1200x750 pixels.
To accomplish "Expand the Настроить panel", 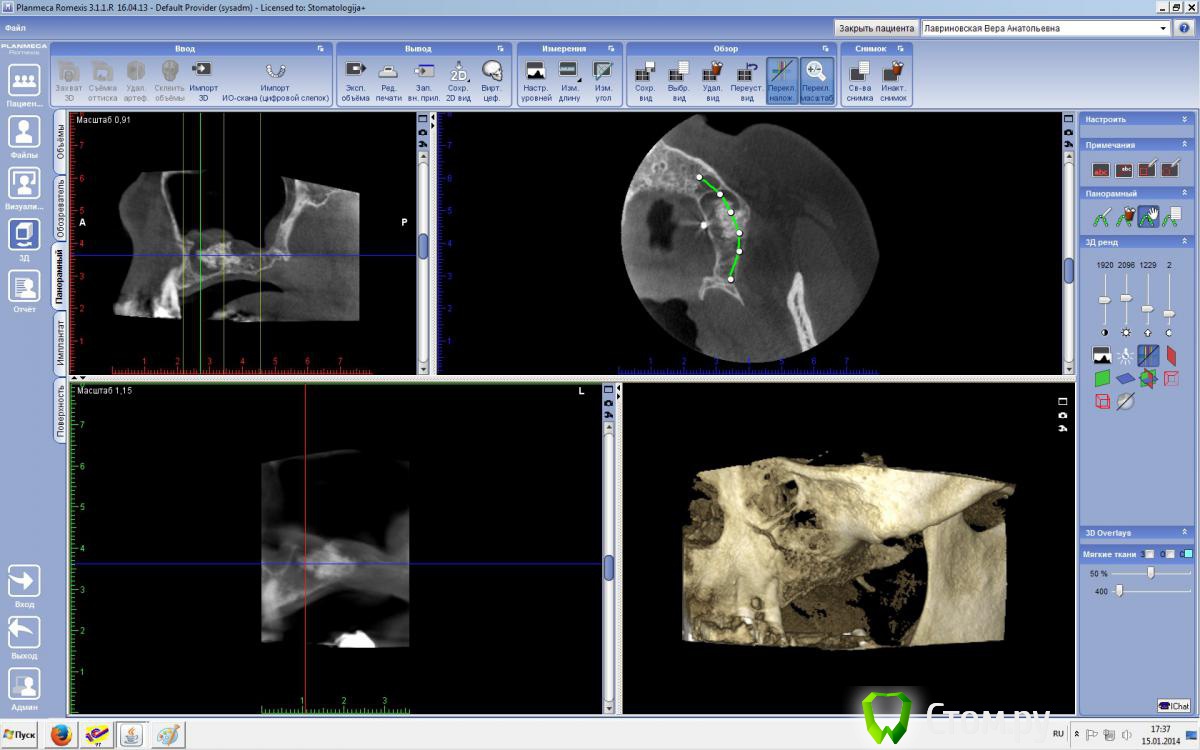I will point(1185,119).
